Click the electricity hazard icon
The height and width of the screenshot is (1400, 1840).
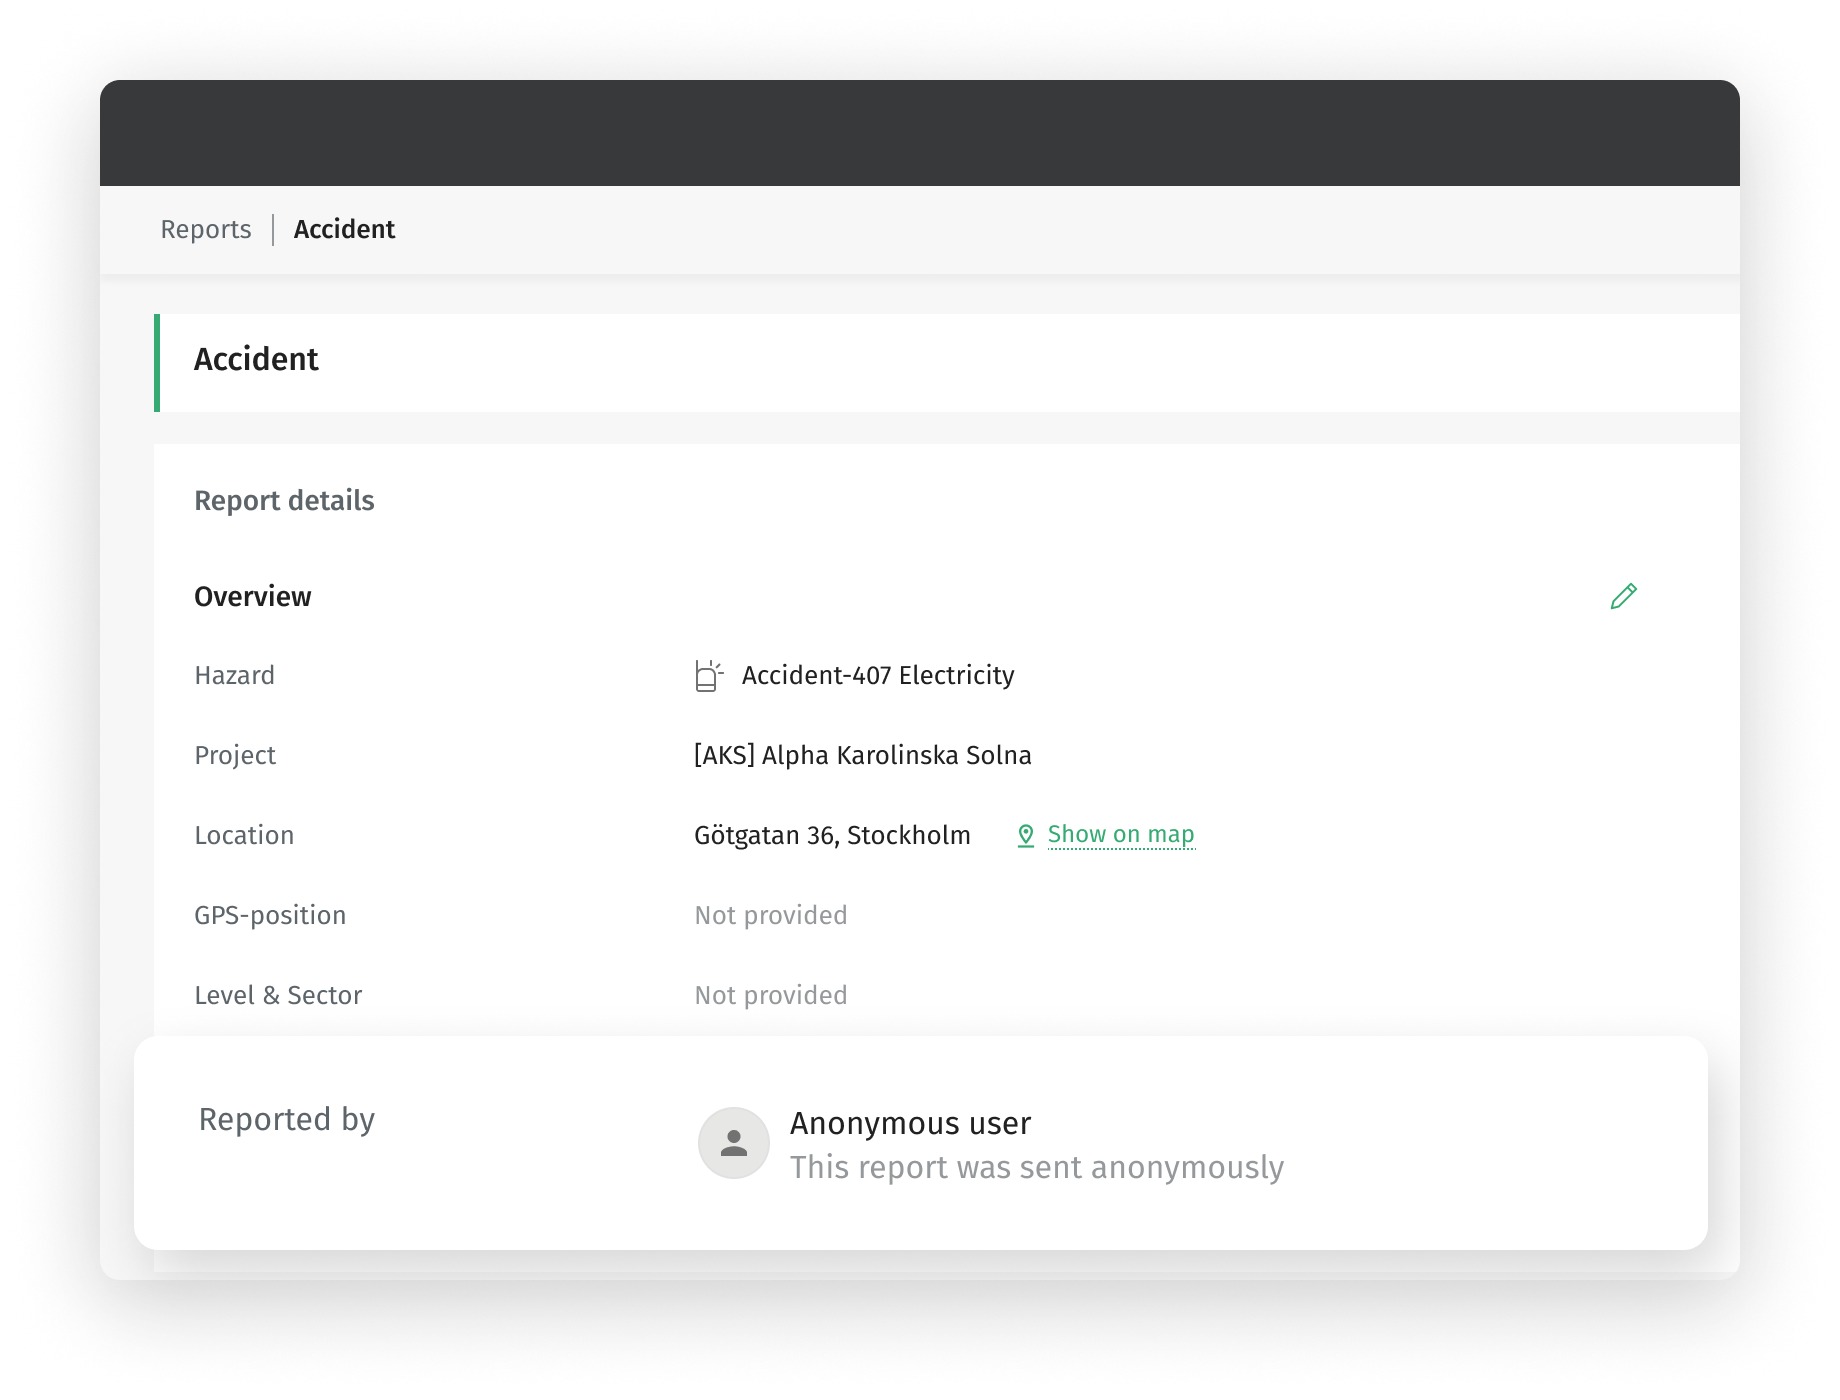(x=709, y=676)
